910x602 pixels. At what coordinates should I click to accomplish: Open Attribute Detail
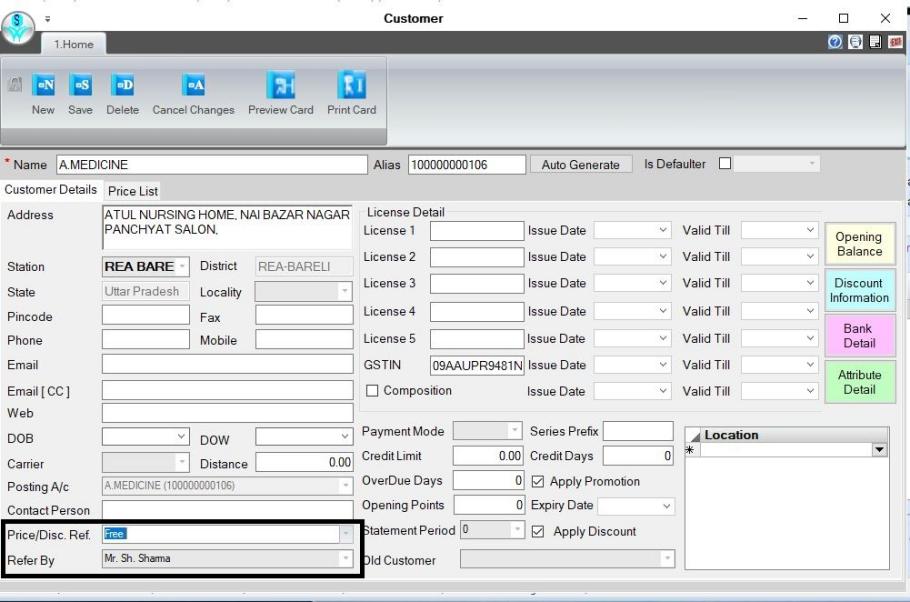(859, 382)
